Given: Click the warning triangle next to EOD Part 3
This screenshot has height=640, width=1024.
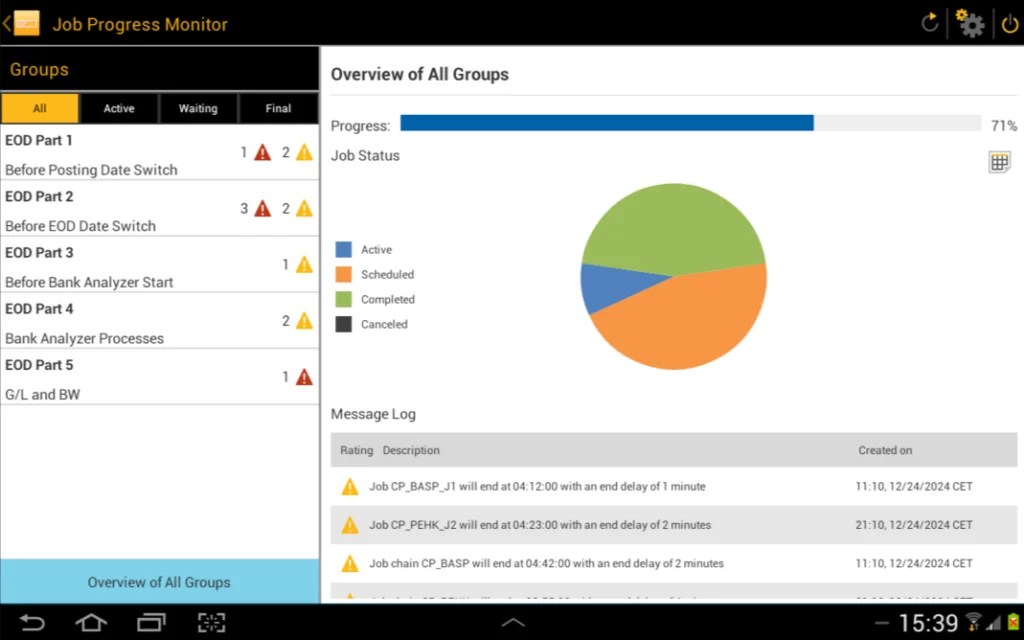Looking at the screenshot, I should tap(302, 265).
